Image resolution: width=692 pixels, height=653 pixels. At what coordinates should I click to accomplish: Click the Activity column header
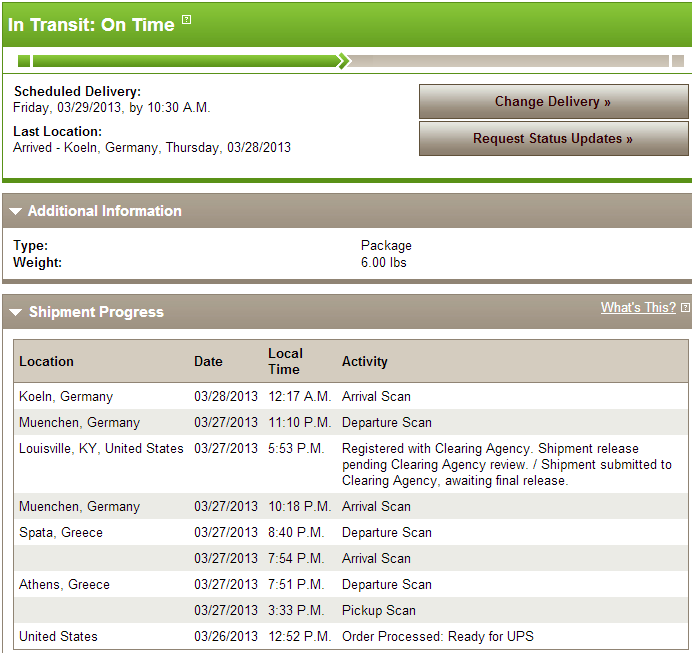[365, 362]
